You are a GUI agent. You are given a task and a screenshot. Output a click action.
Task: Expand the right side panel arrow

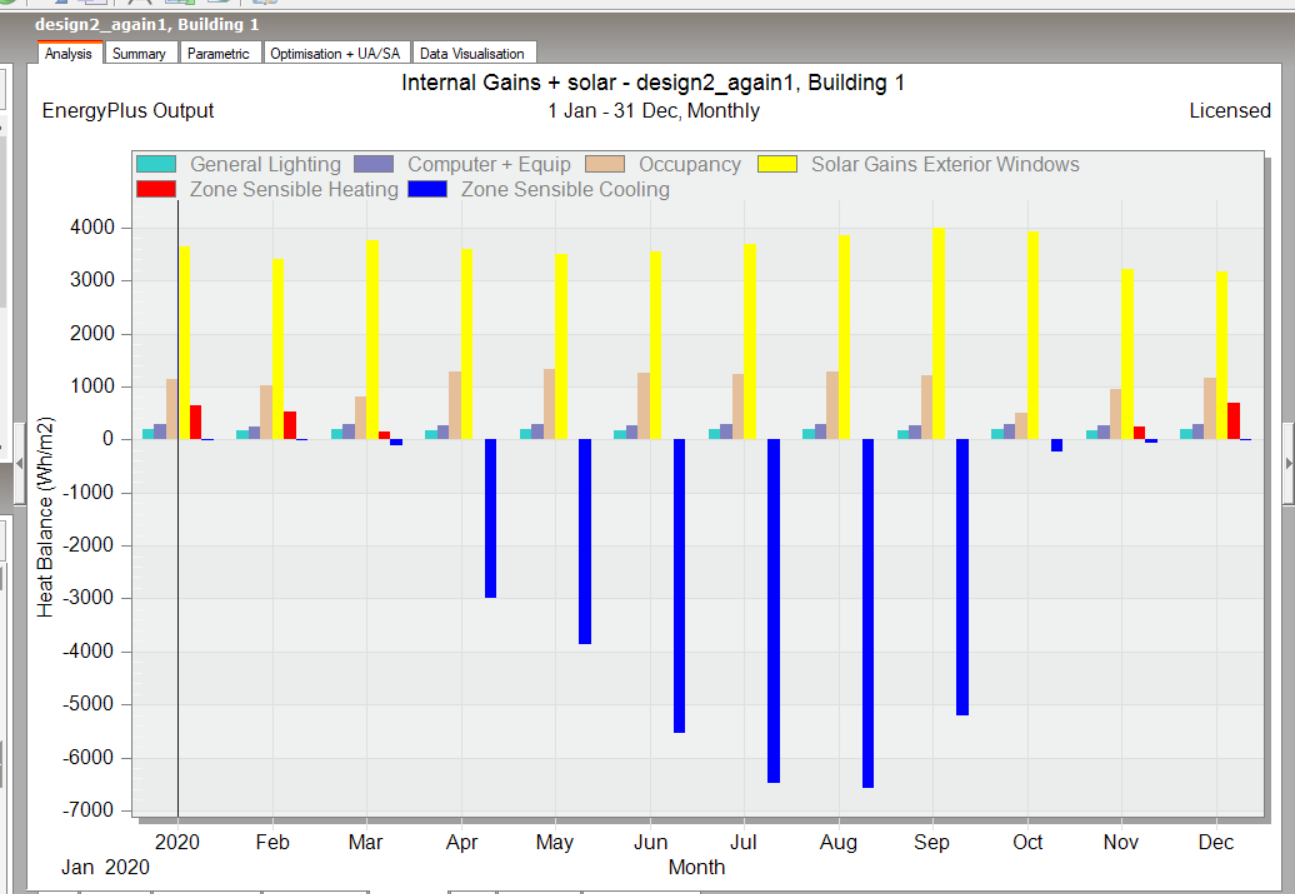(x=1289, y=463)
